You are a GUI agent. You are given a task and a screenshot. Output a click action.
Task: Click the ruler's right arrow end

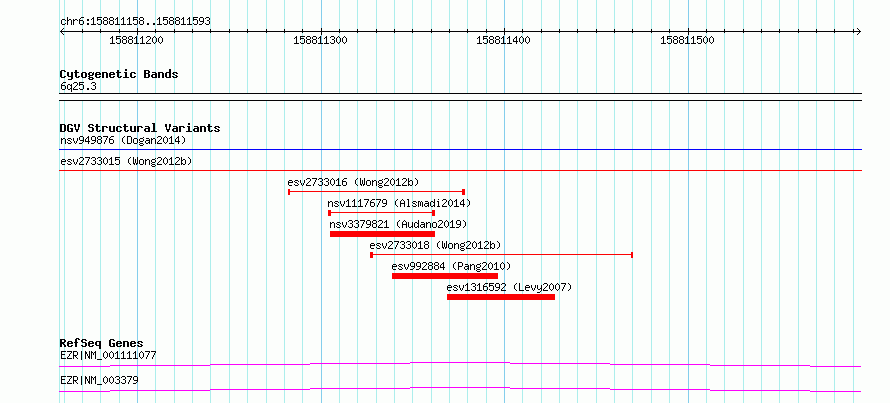(x=858, y=31)
